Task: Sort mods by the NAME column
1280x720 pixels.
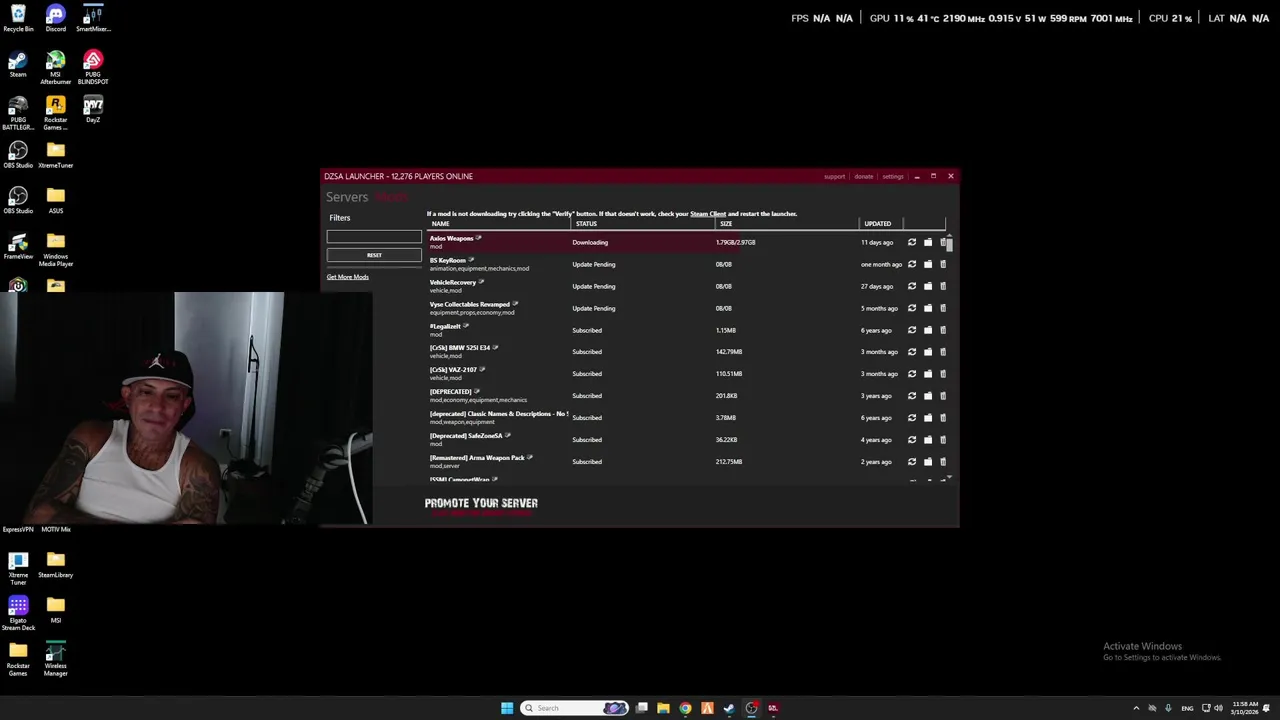Action: (x=440, y=224)
